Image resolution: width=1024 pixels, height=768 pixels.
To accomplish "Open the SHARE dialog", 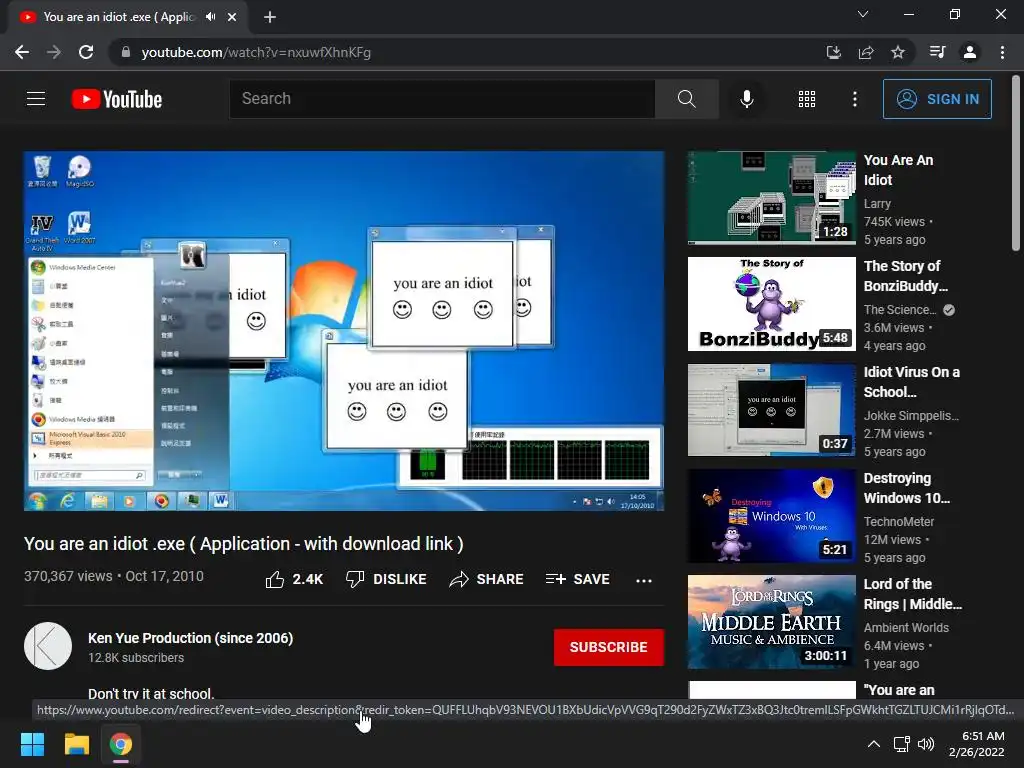I will 487,579.
